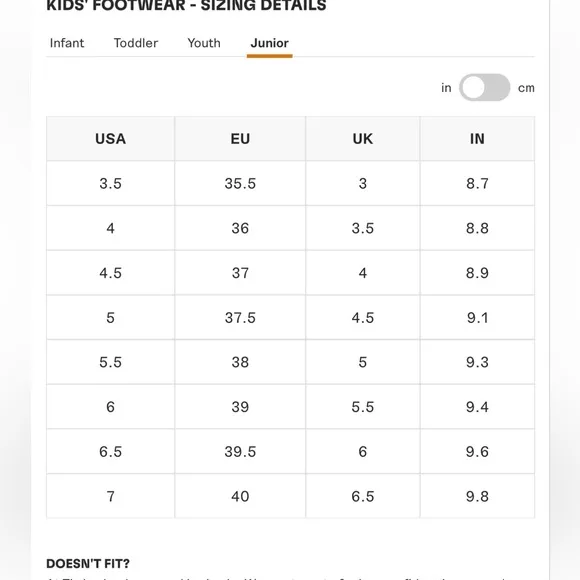This screenshot has width=580, height=580.
Task: Click the UK size 6.5 cell
Action: (x=362, y=496)
